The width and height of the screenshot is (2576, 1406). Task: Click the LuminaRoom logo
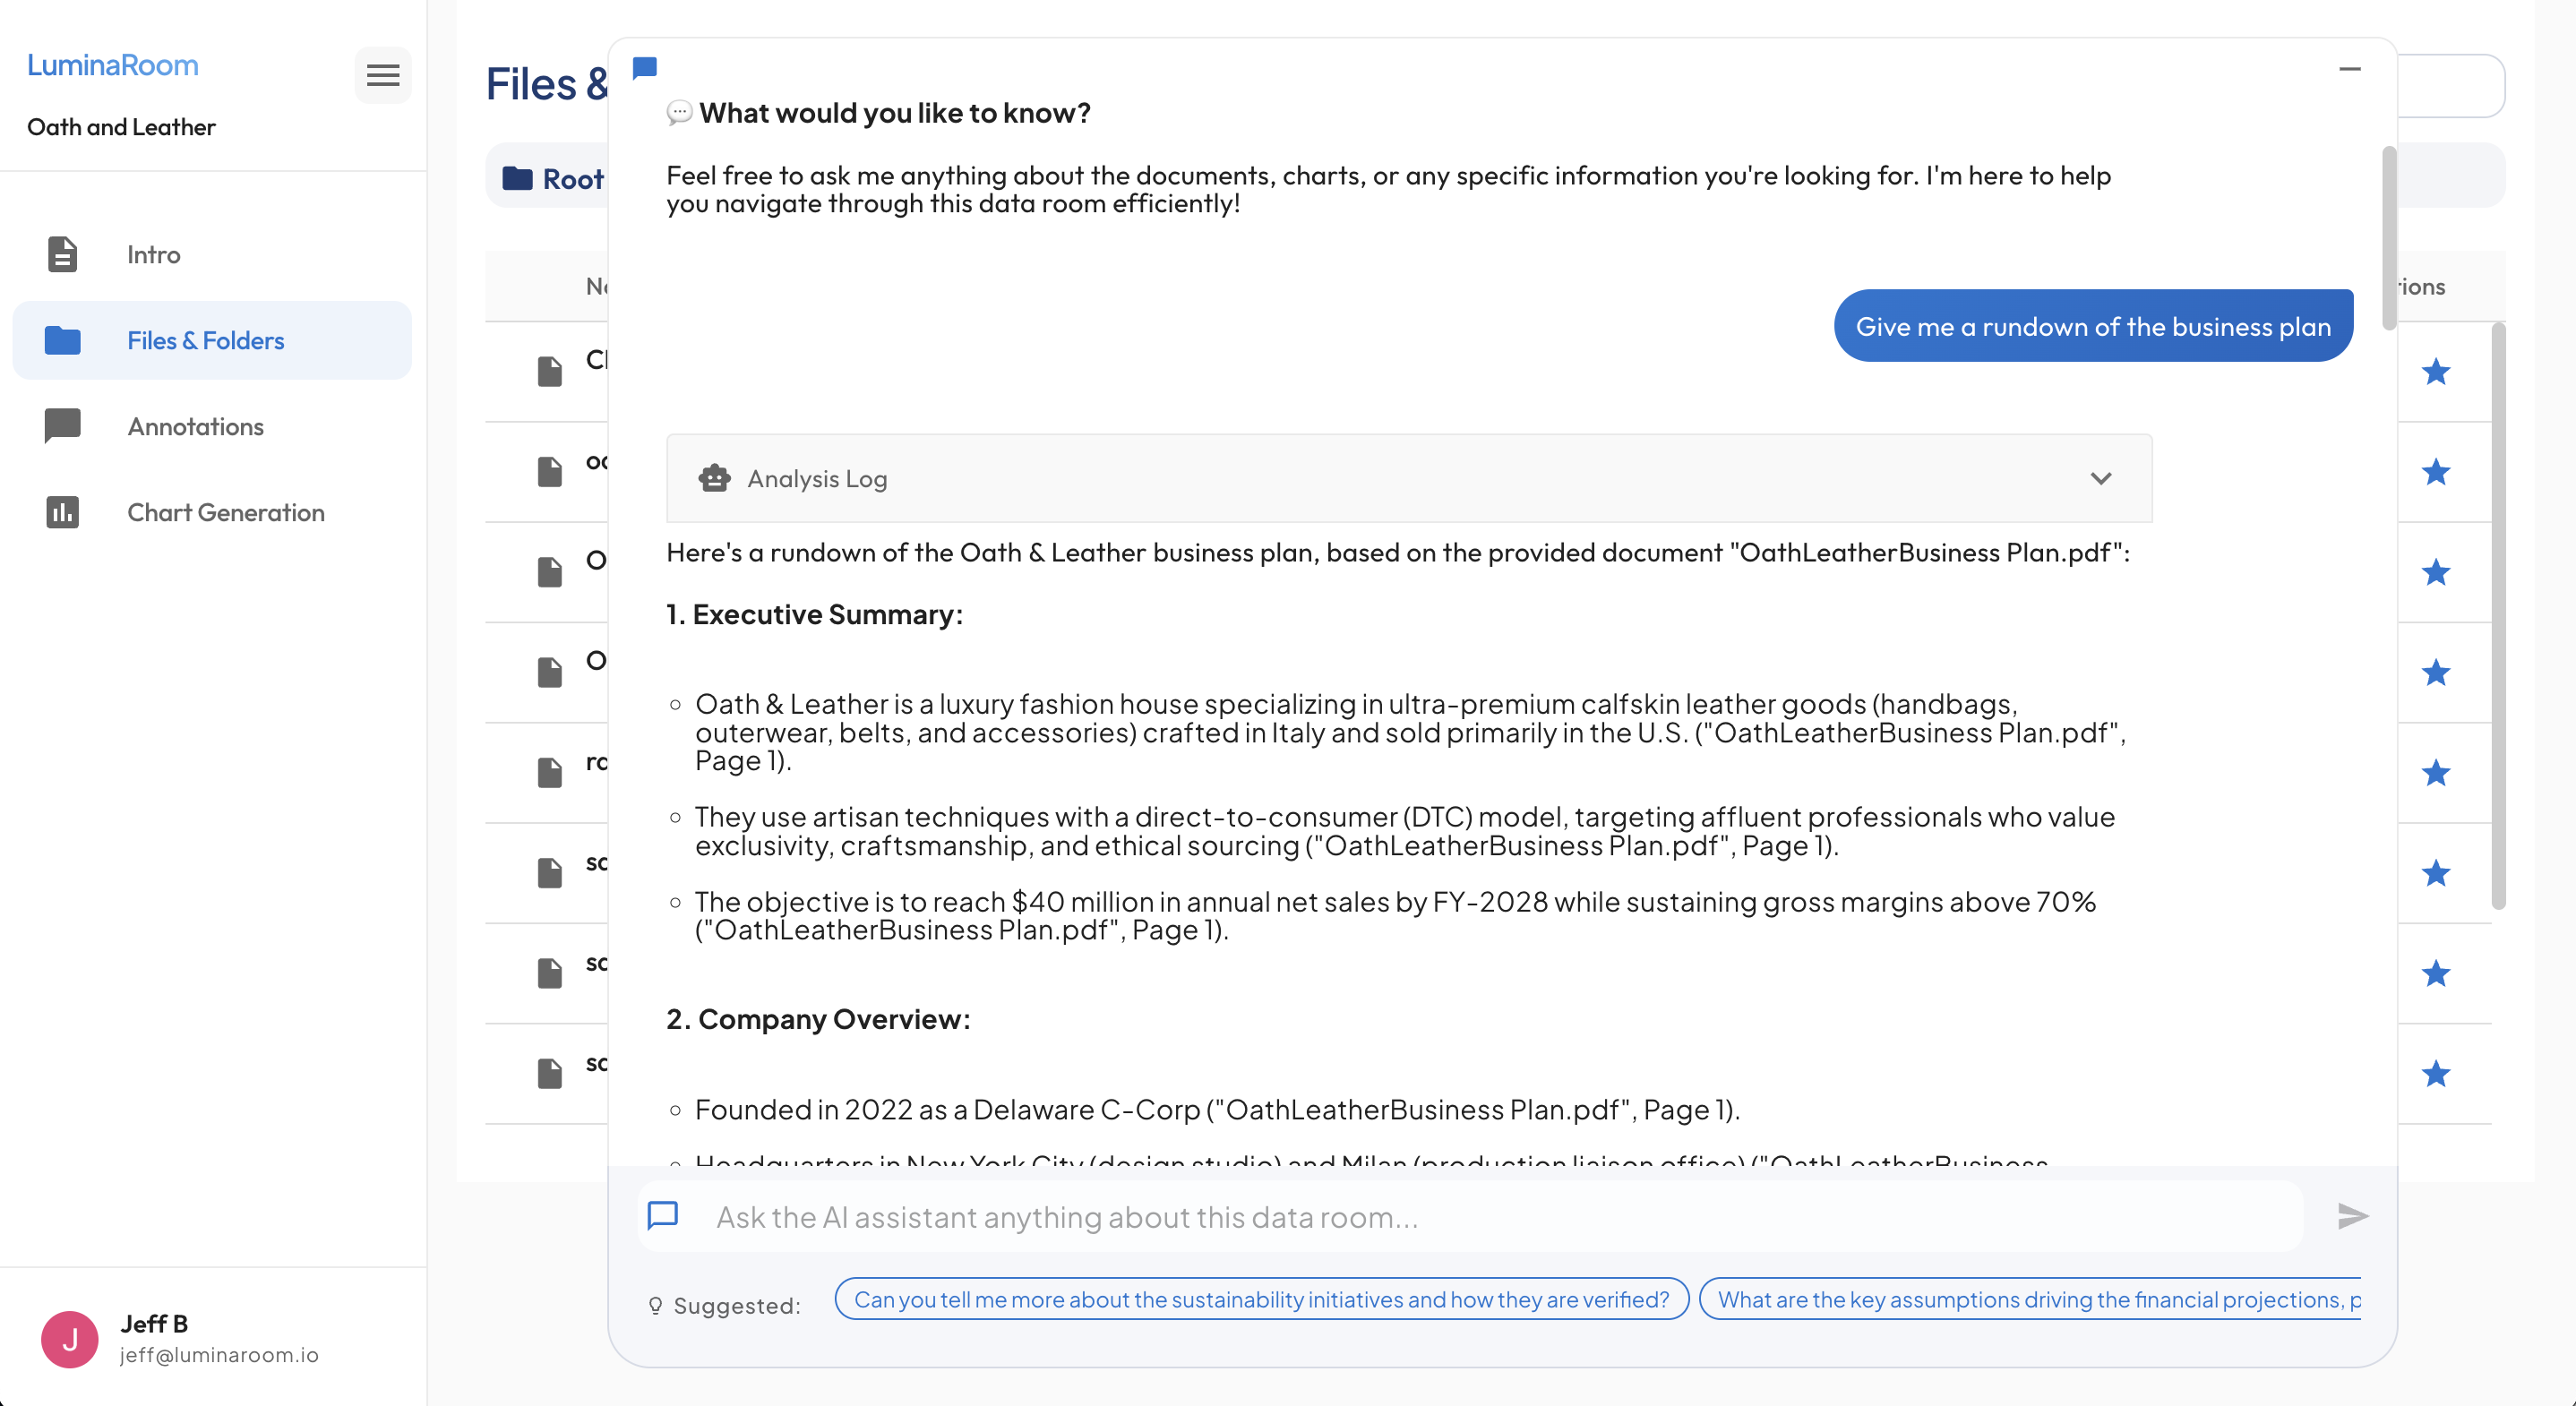pyautogui.click(x=113, y=65)
